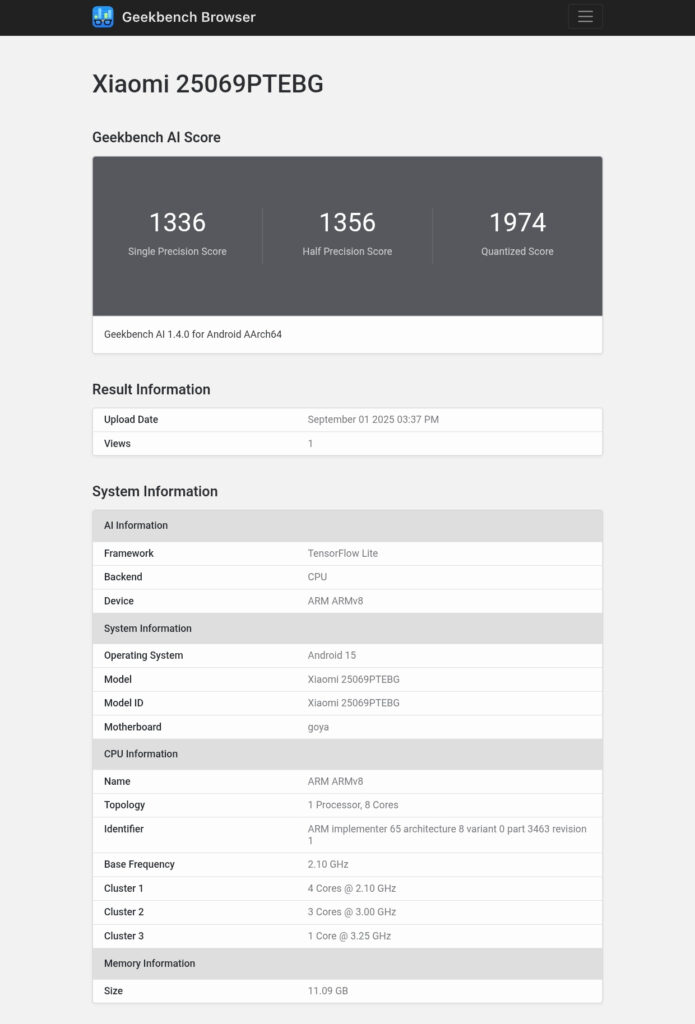Click the Half Precision Score value 1356

pos(347,222)
